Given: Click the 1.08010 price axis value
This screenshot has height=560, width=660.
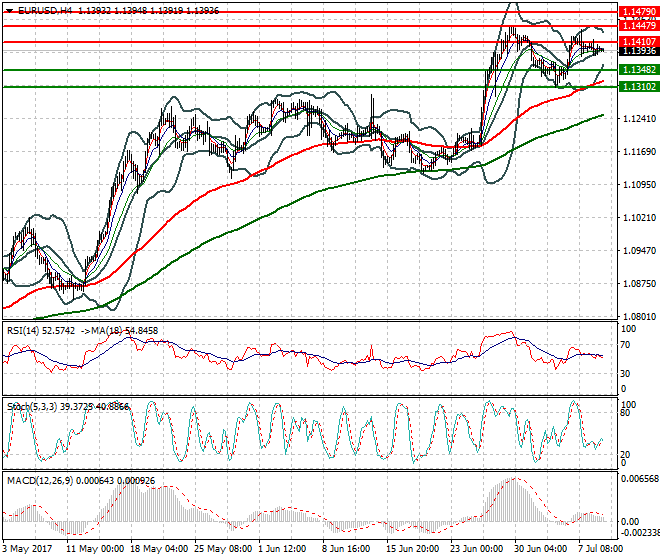Looking at the screenshot, I should click(x=639, y=317).
